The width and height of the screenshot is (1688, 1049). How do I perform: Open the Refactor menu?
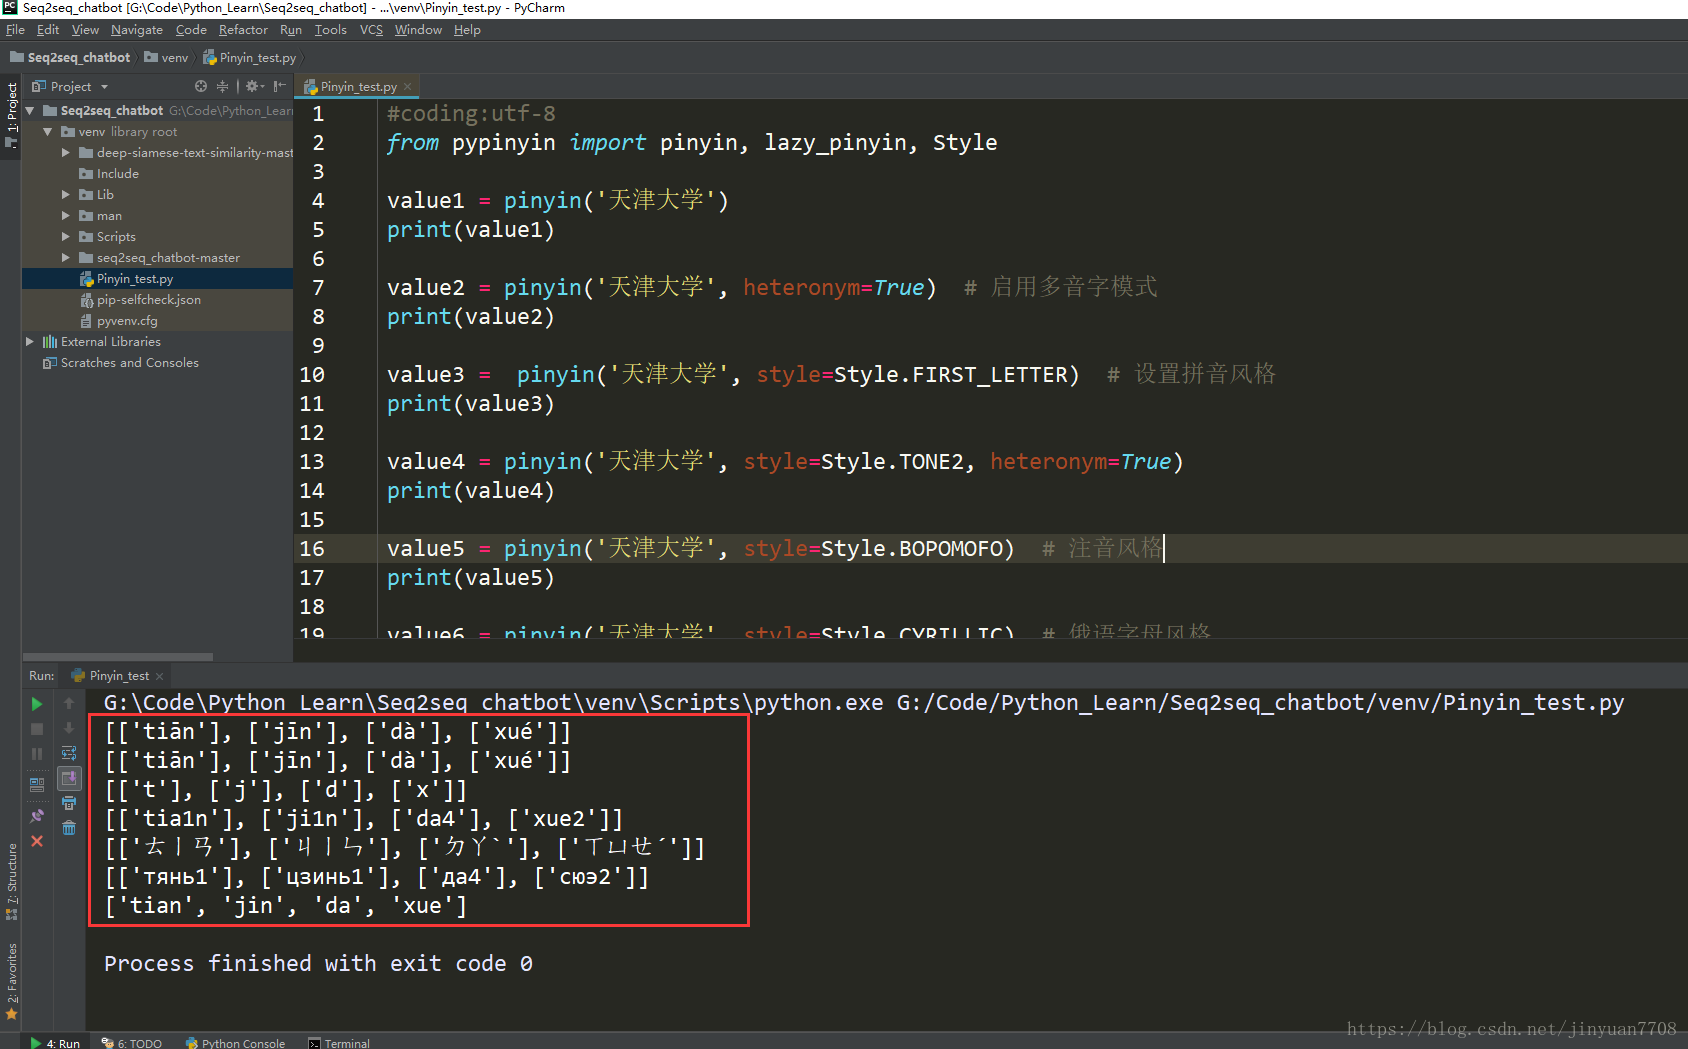click(x=243, y=30)
